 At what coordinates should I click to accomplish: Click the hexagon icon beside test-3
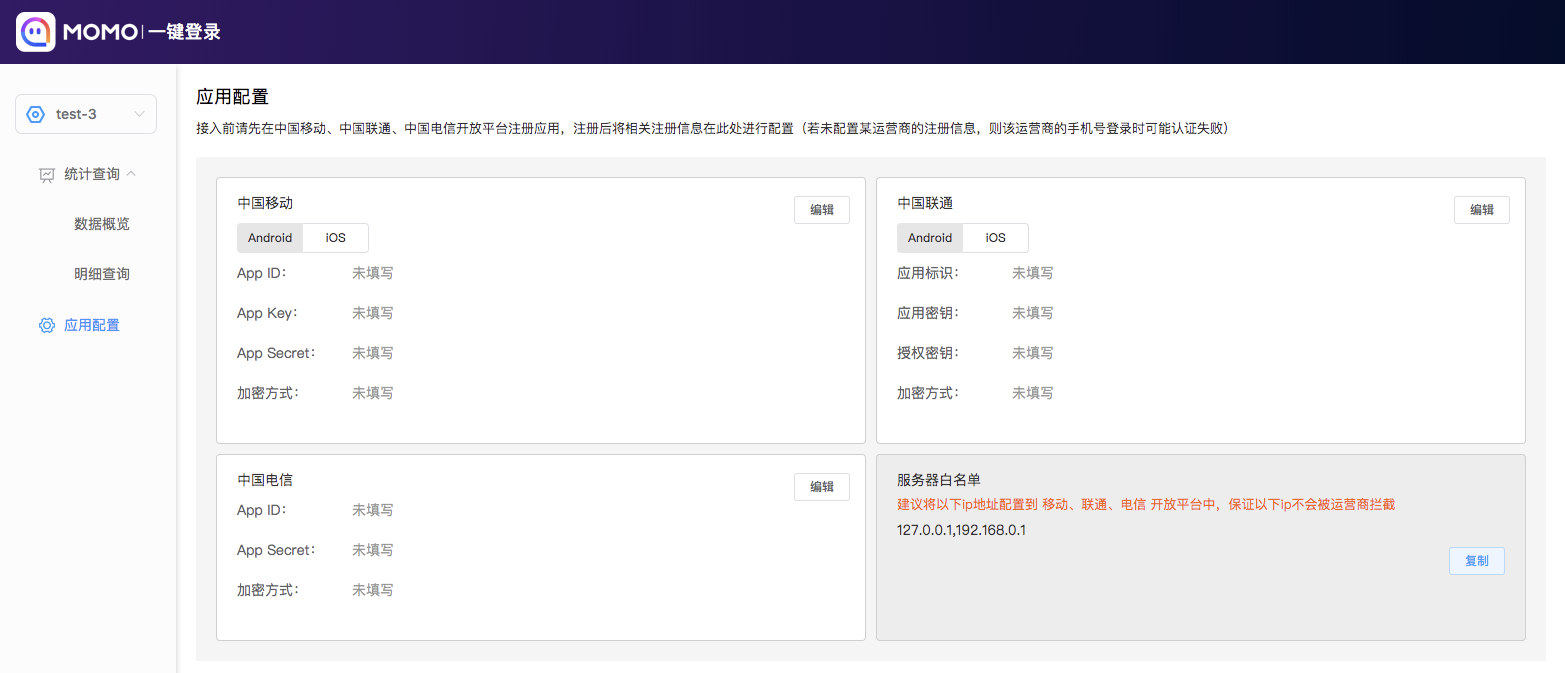point(36,114)
